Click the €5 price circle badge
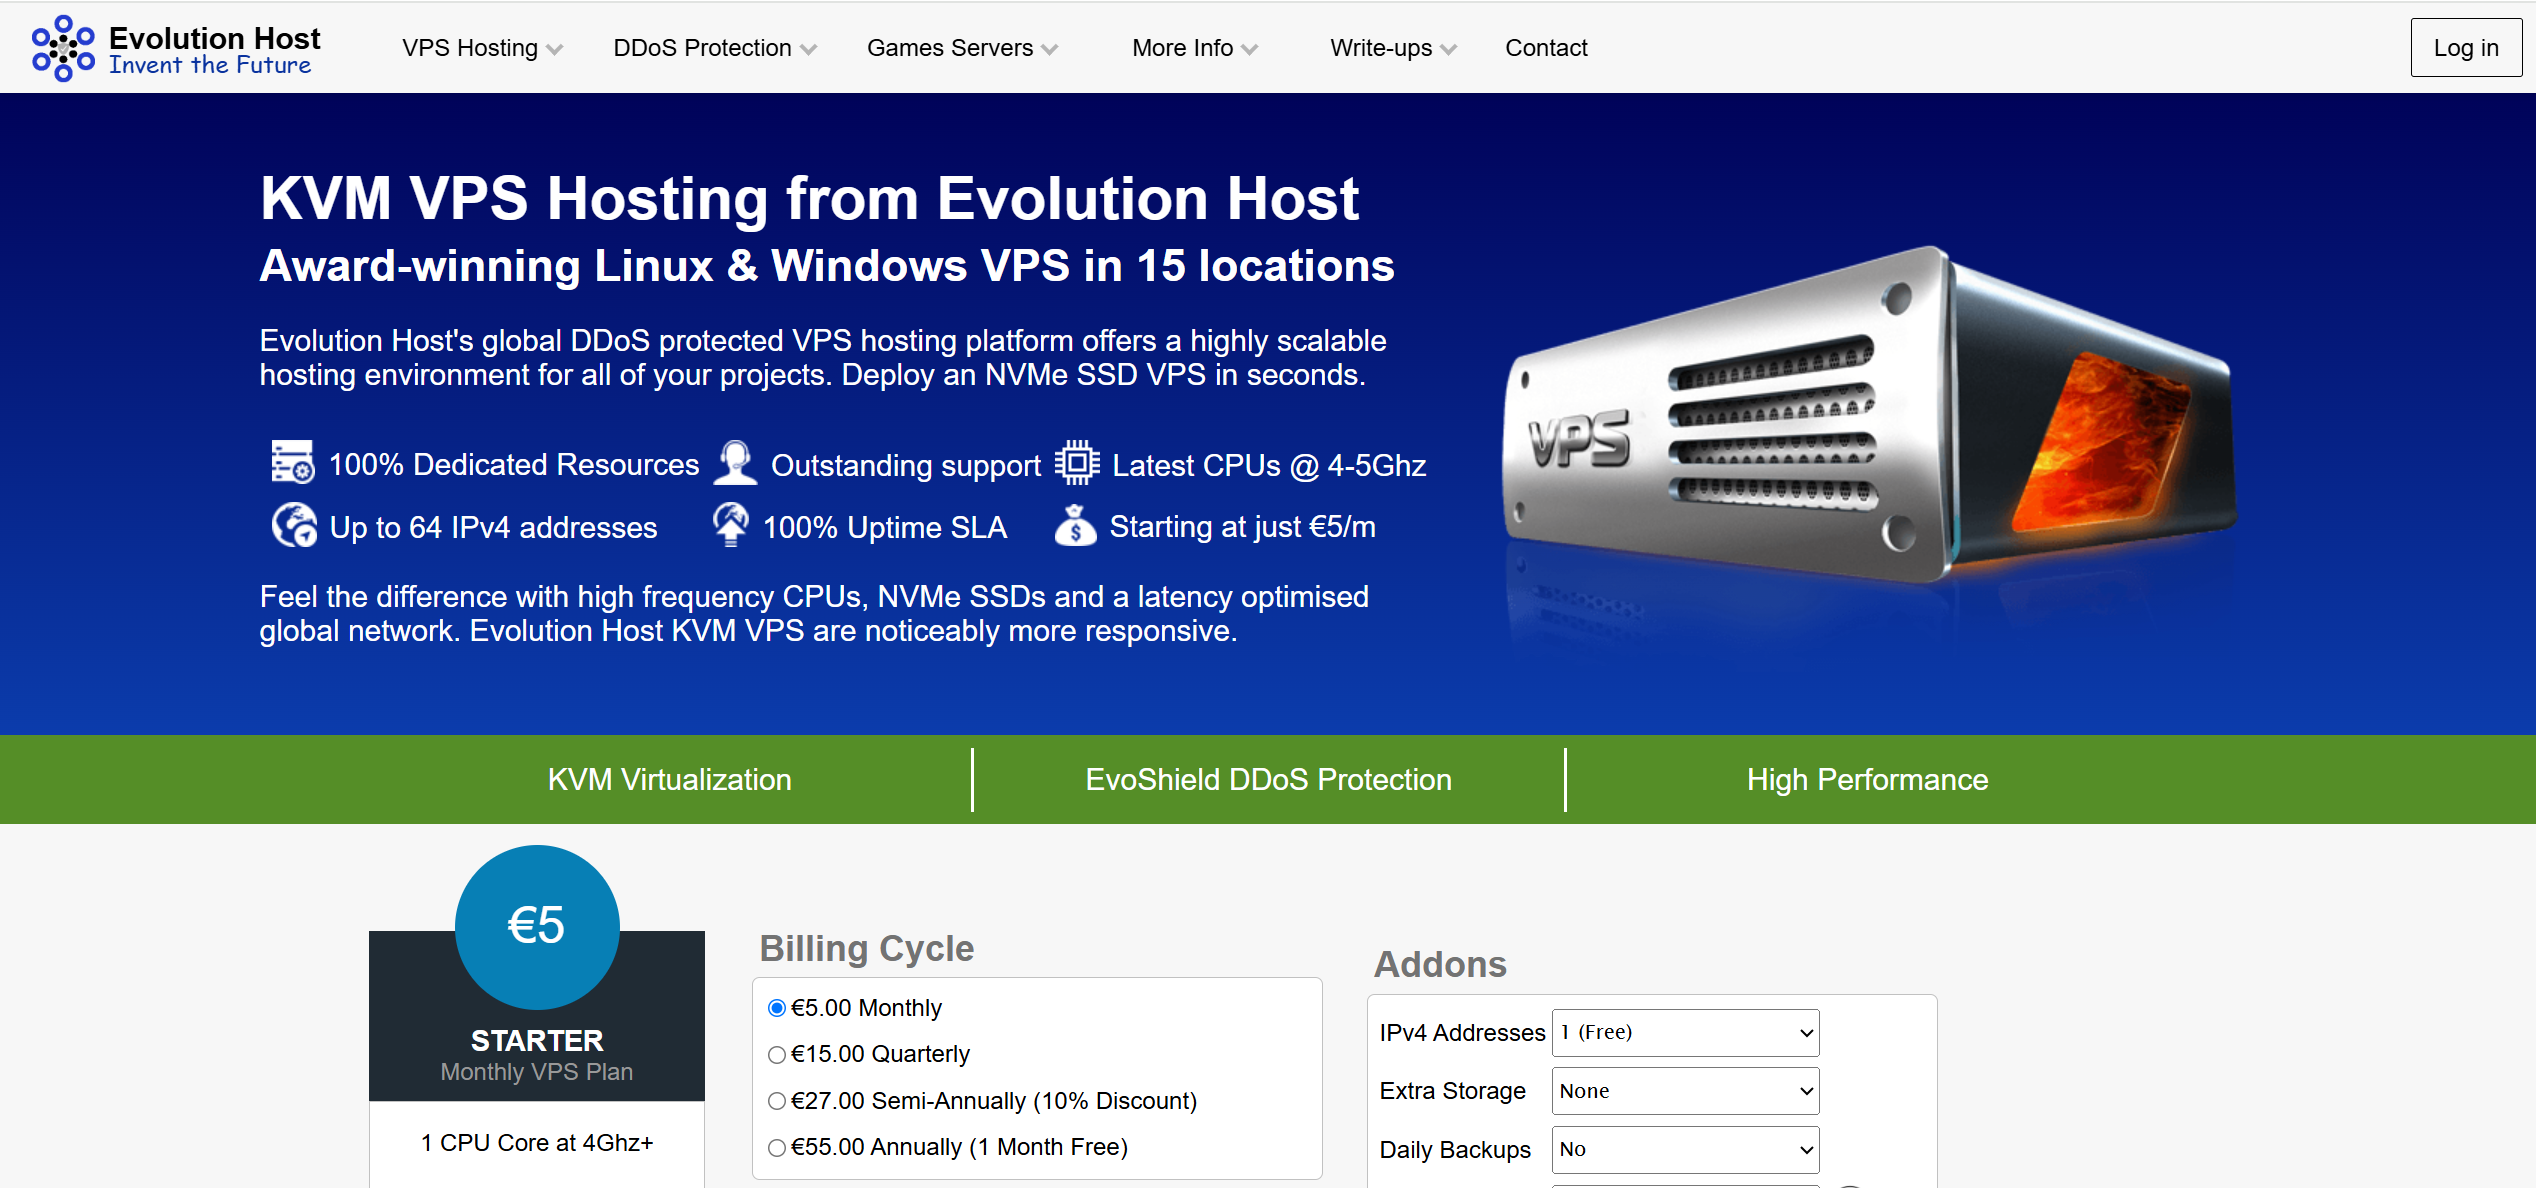Screen dimensions: 2536x1188 (537, 927)
